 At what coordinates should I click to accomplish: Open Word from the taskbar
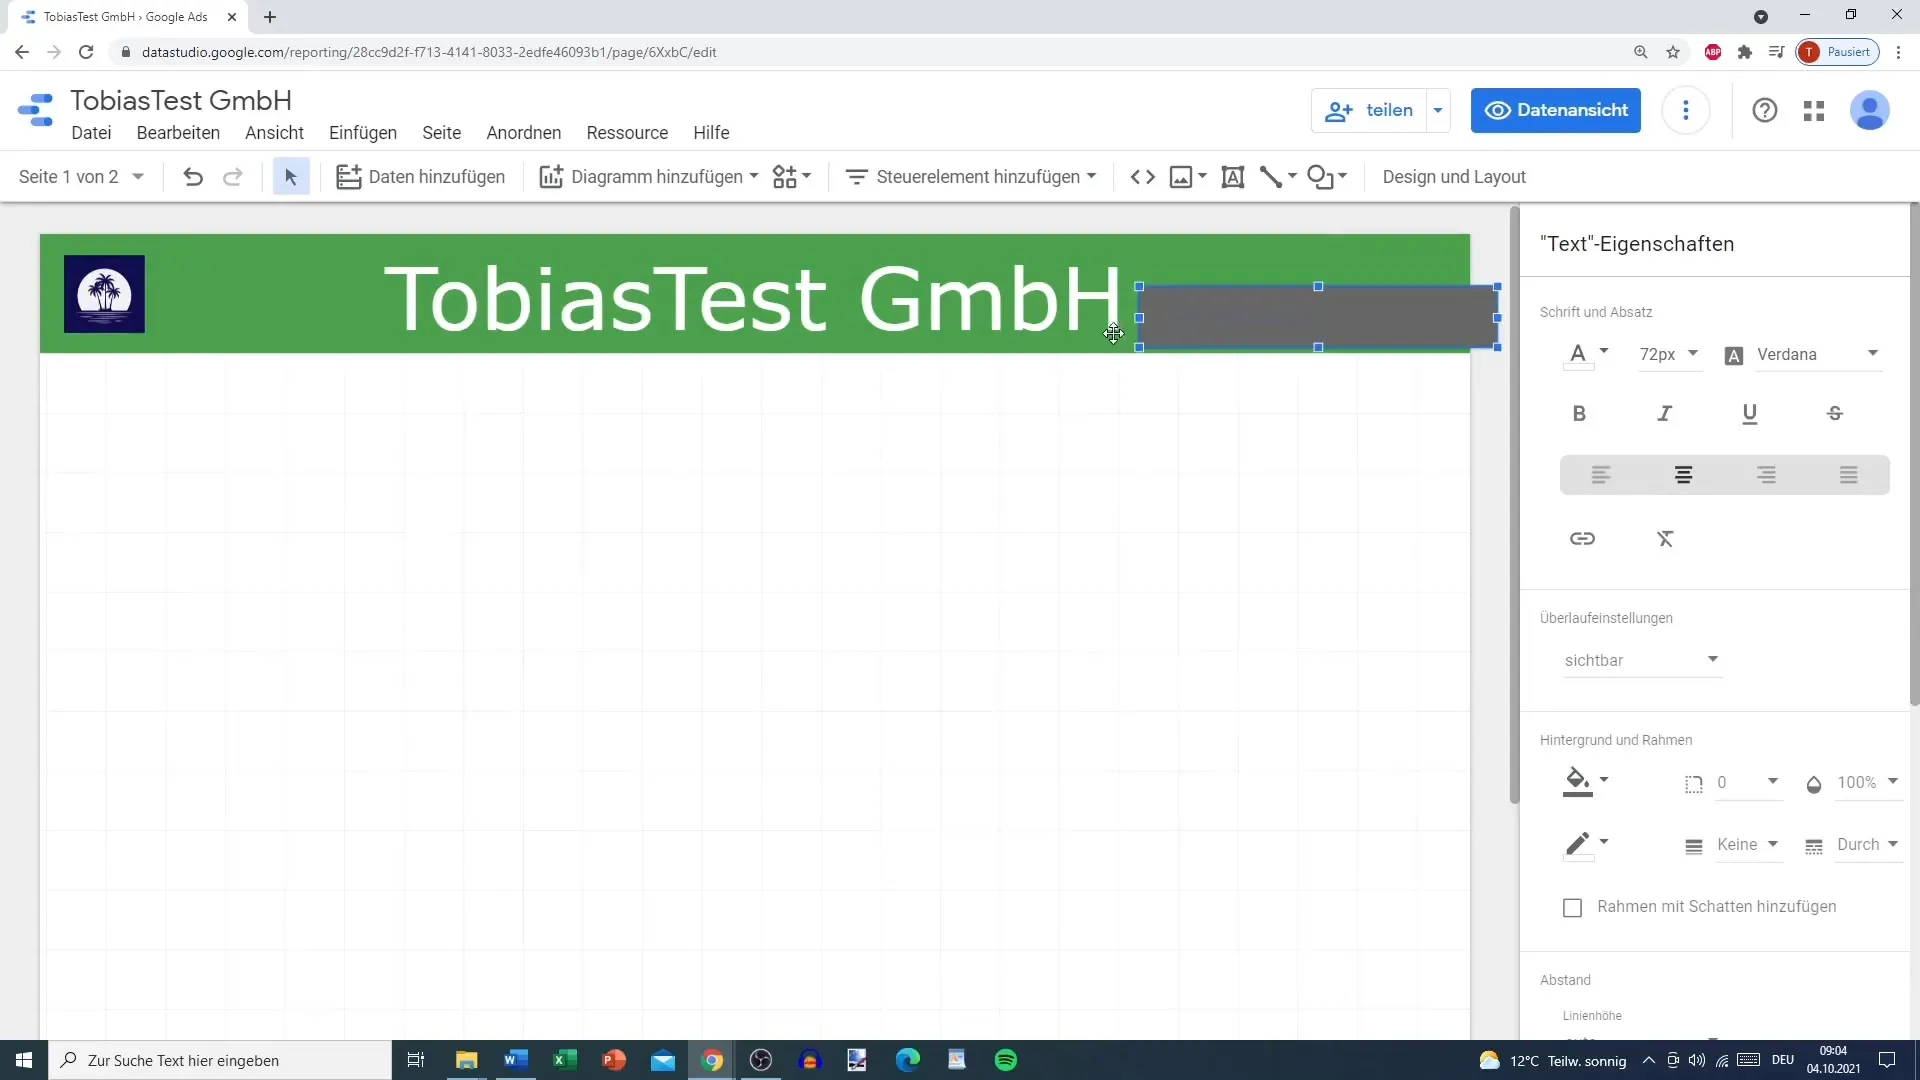[516, 1060]
